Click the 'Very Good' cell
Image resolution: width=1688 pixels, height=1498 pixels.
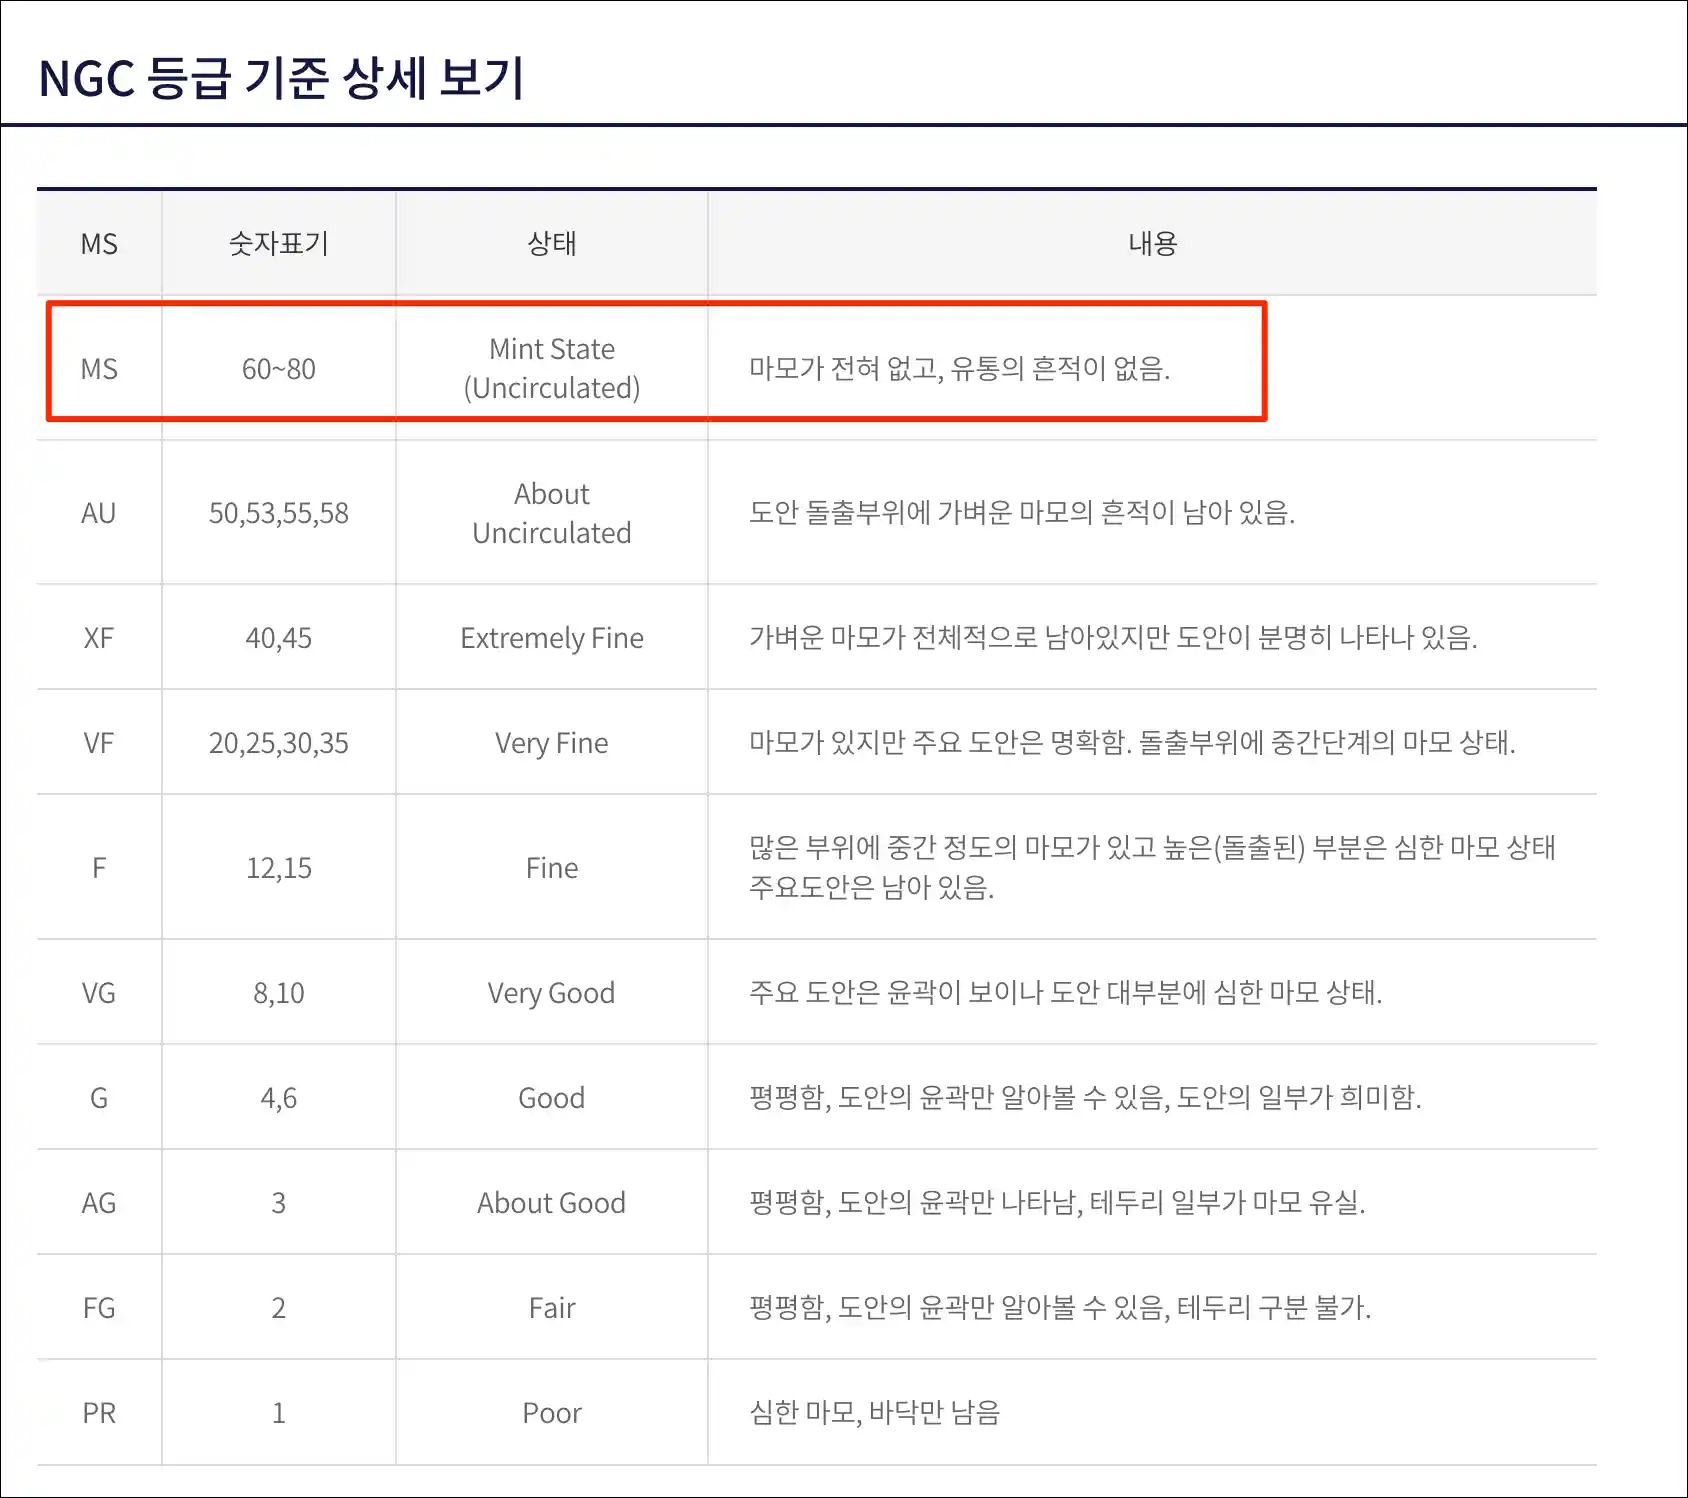pos(552,993)
